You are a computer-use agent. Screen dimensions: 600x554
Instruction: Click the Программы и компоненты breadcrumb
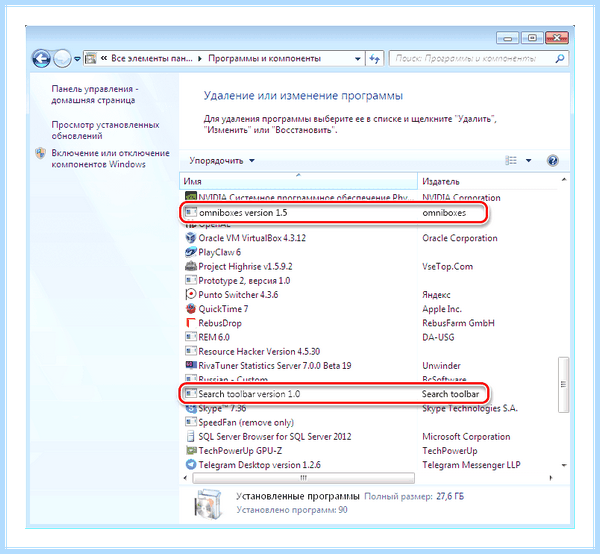tap(264, 59)
